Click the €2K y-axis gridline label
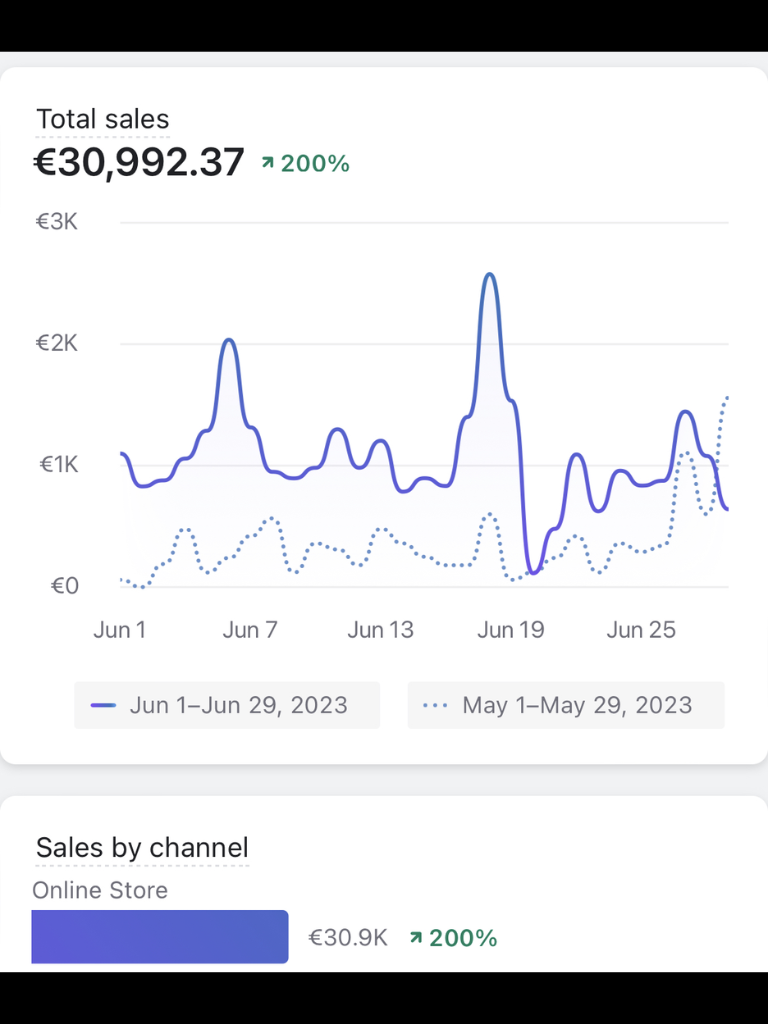 click(x=57, y=343)
